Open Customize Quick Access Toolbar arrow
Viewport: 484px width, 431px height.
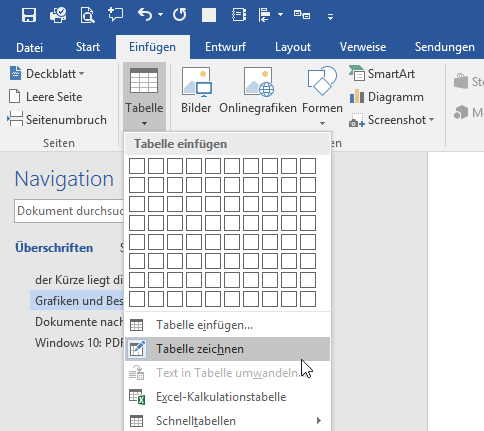point(330,16)
